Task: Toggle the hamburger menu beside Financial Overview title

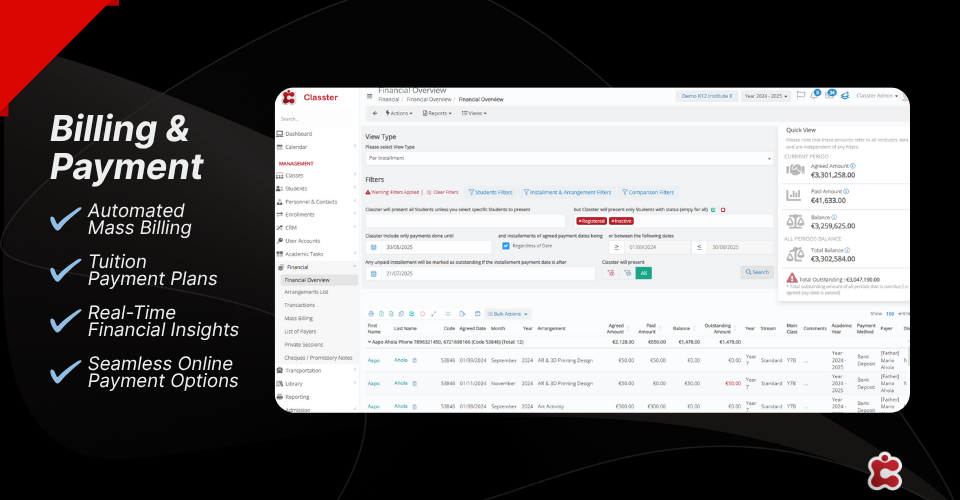Action: (x=369, y=97)
